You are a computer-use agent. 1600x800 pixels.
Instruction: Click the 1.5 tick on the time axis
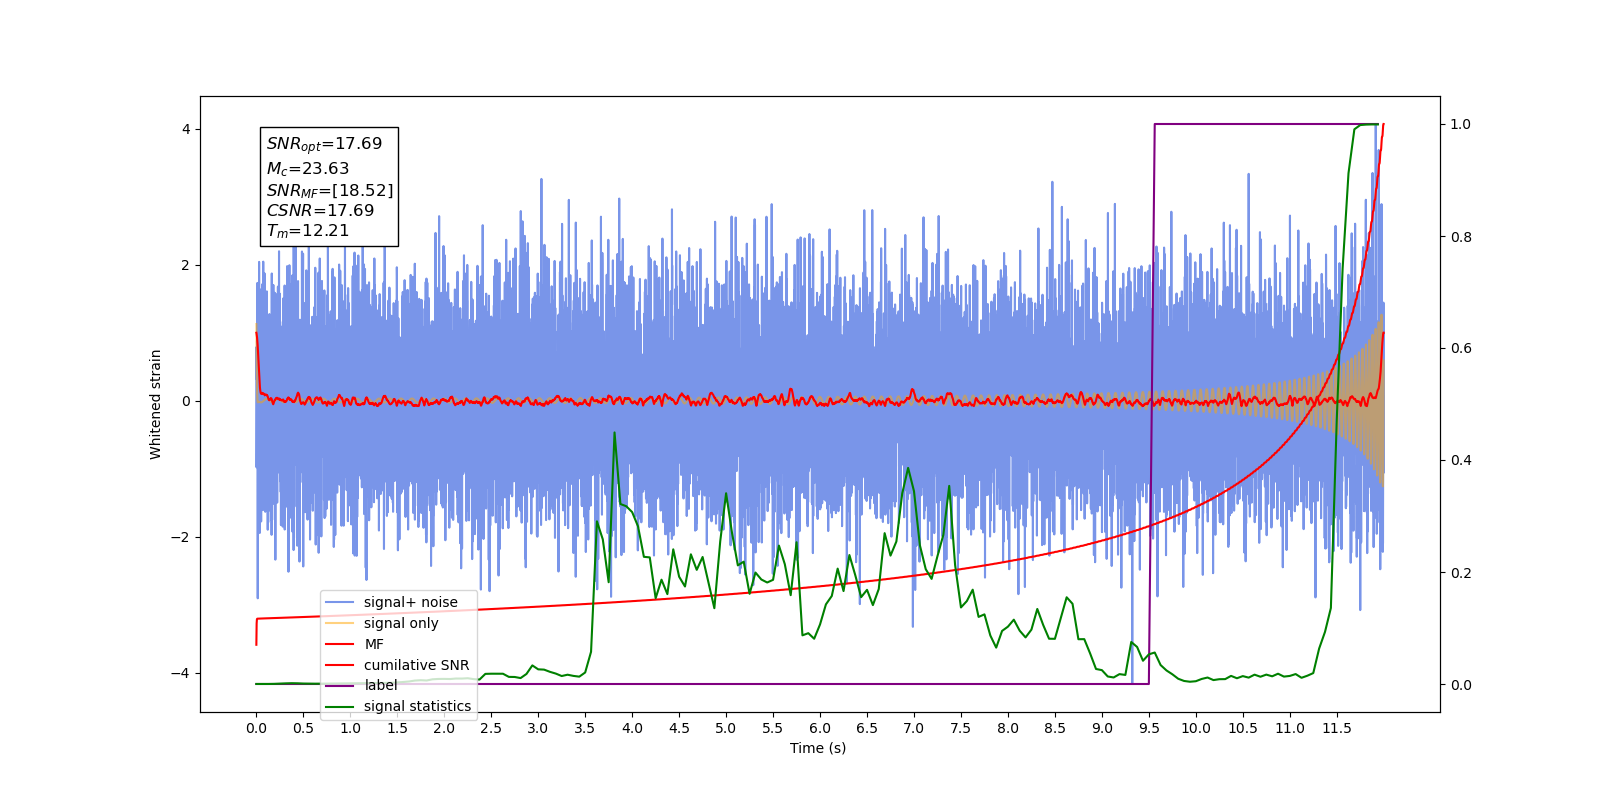[x=397, y=728]
